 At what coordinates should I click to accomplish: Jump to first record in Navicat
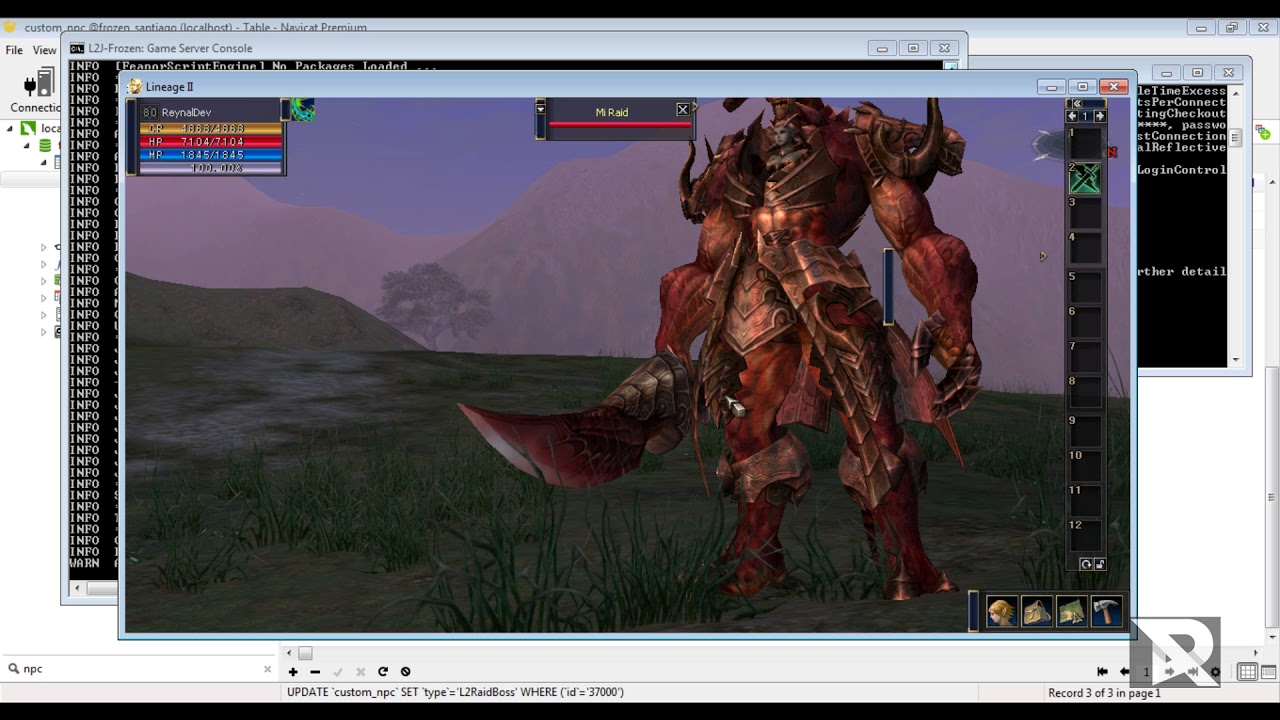click(x=1102, y=672)
